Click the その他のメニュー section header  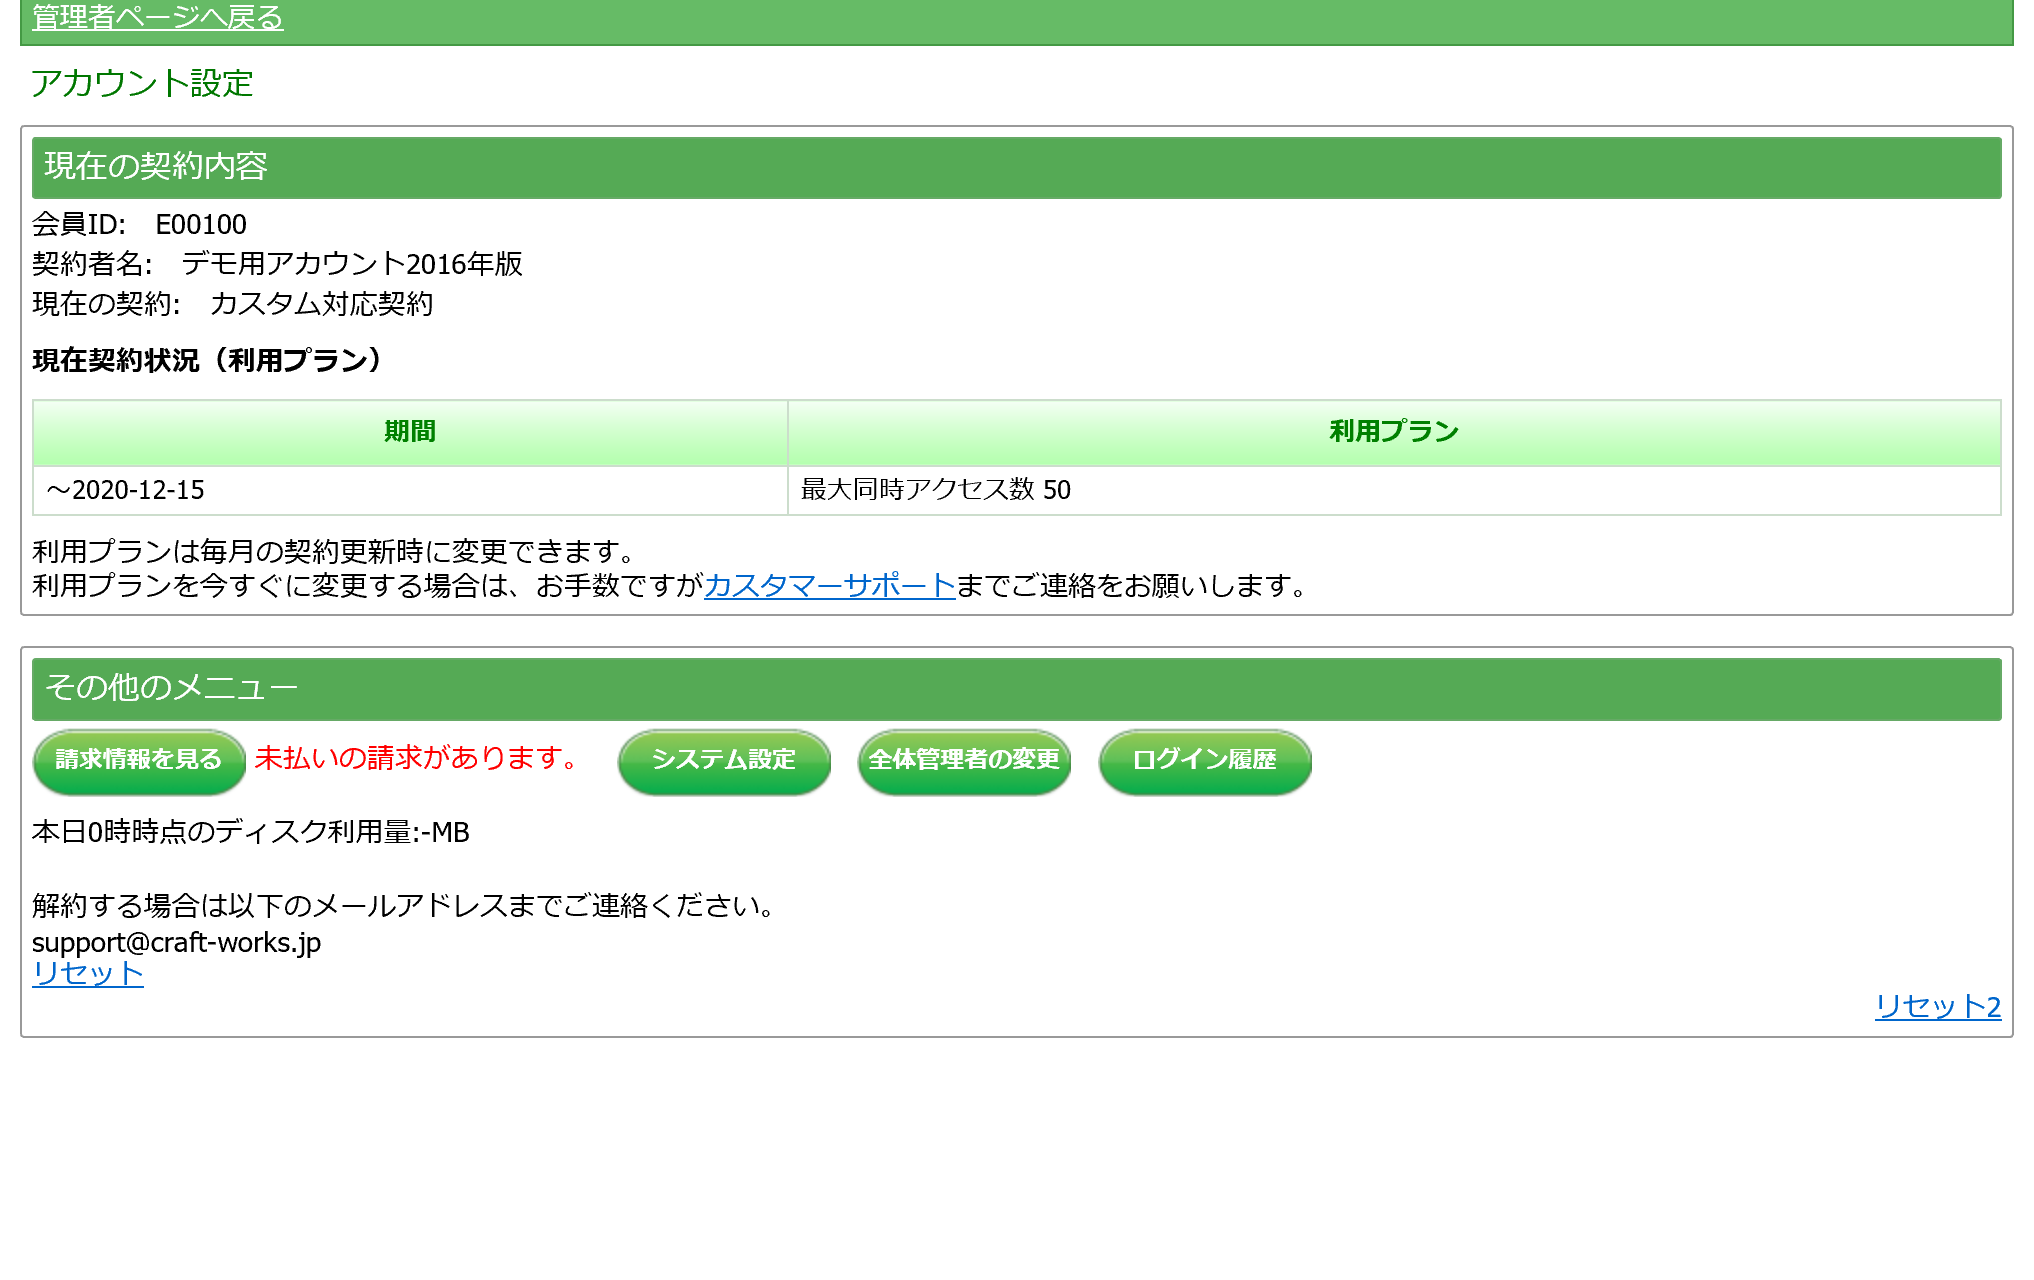[x=171, y=688]
